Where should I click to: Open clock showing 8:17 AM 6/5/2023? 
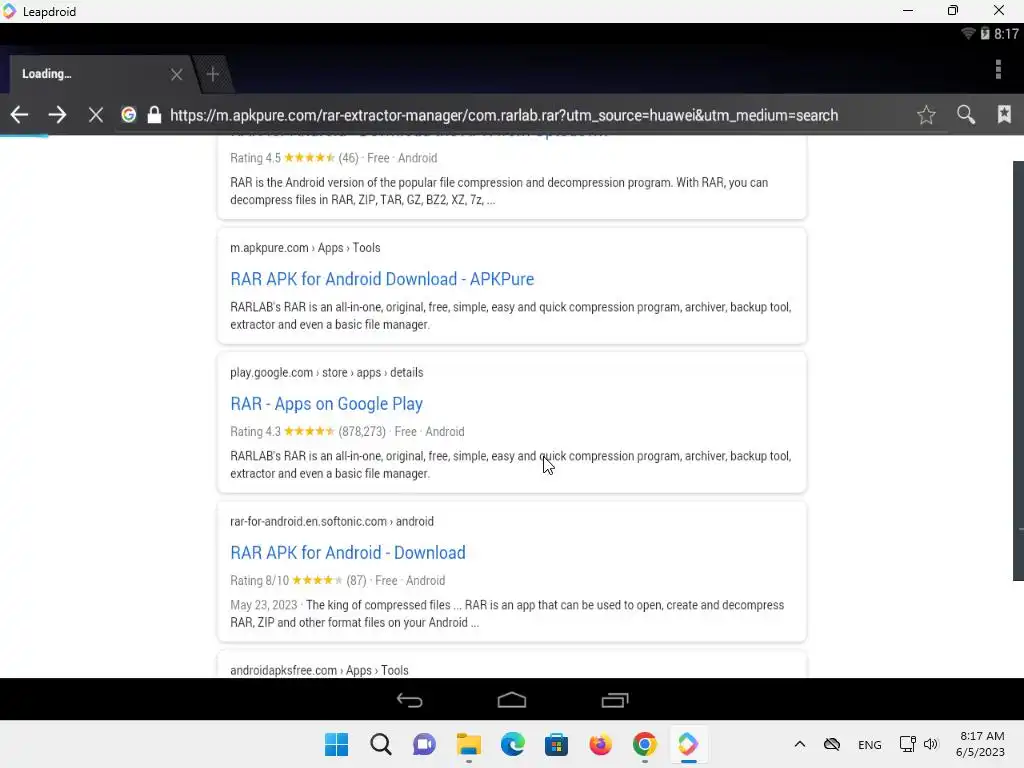pos(980,744)
